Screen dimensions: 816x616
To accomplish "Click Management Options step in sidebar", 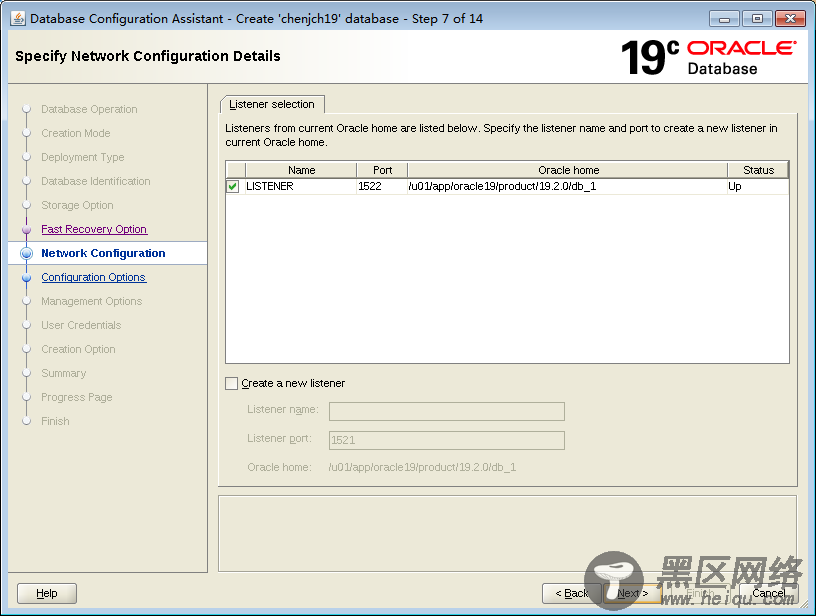I will click(x=92, y=301).
